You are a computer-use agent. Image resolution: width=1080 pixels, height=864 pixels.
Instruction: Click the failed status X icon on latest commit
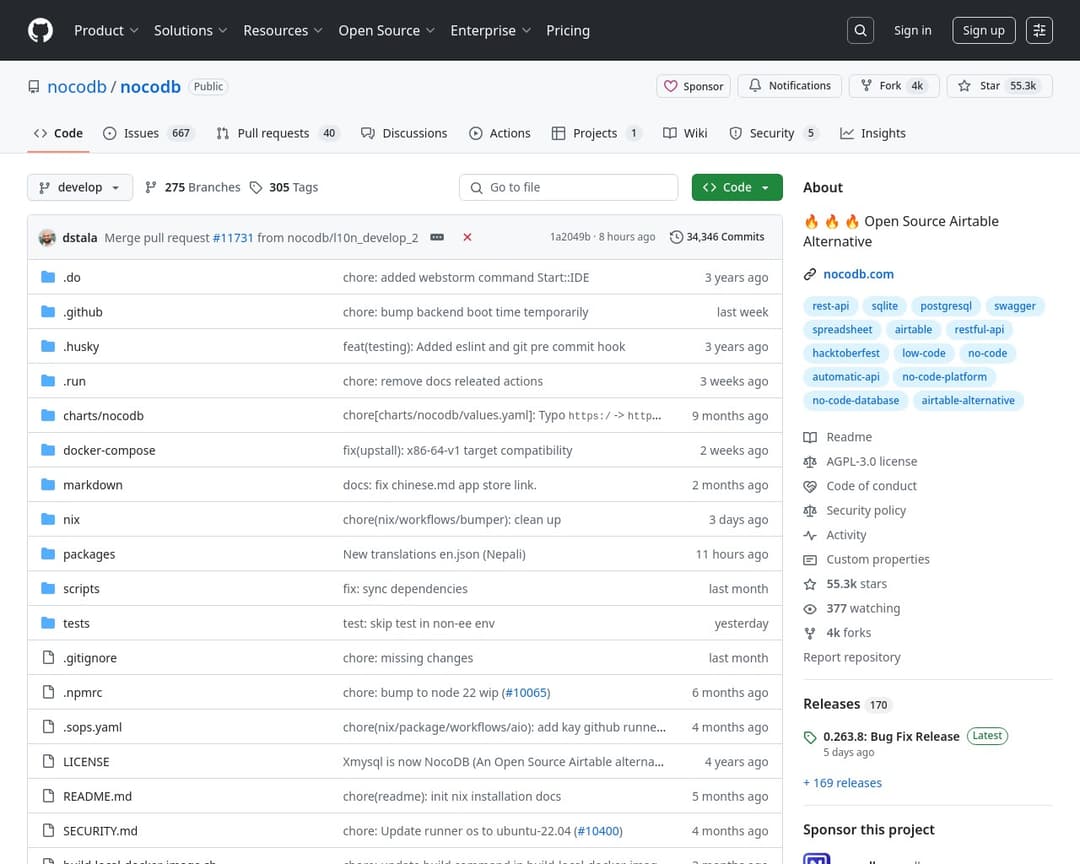(467, 237)
